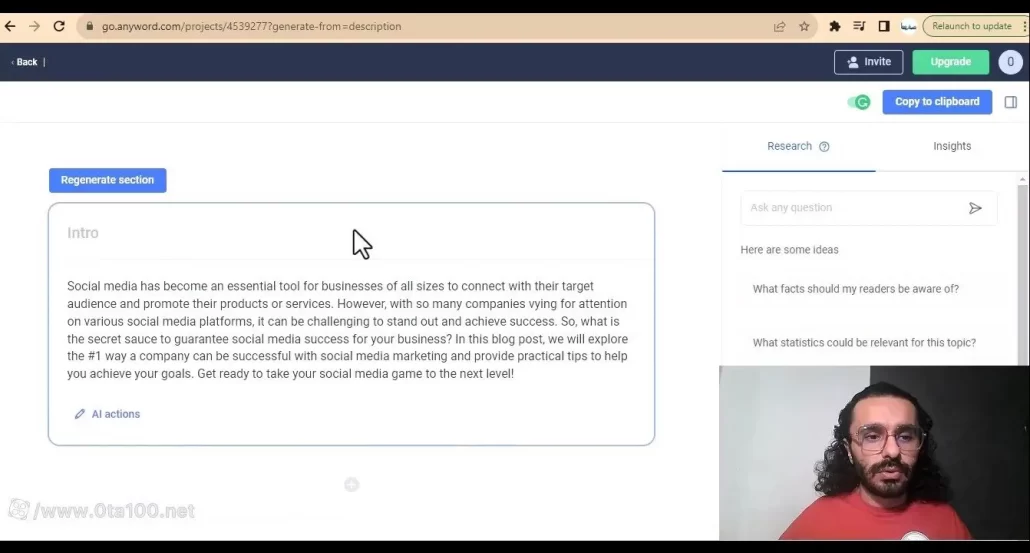Click the green Upgrade button

[x=950, y=62]
